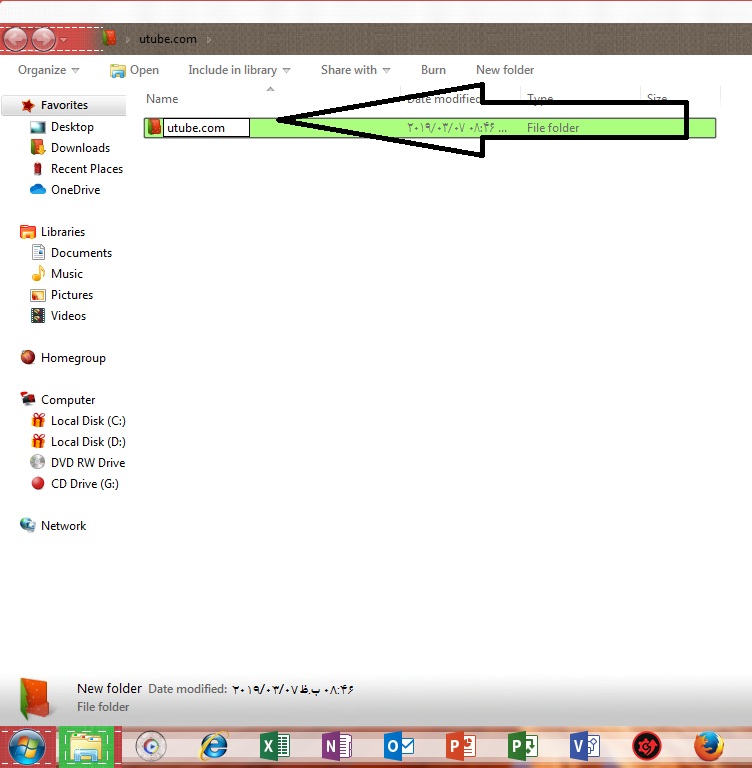Select the File folder type cell
Screen dimensions: 752x768
click(x=553, y=128)
